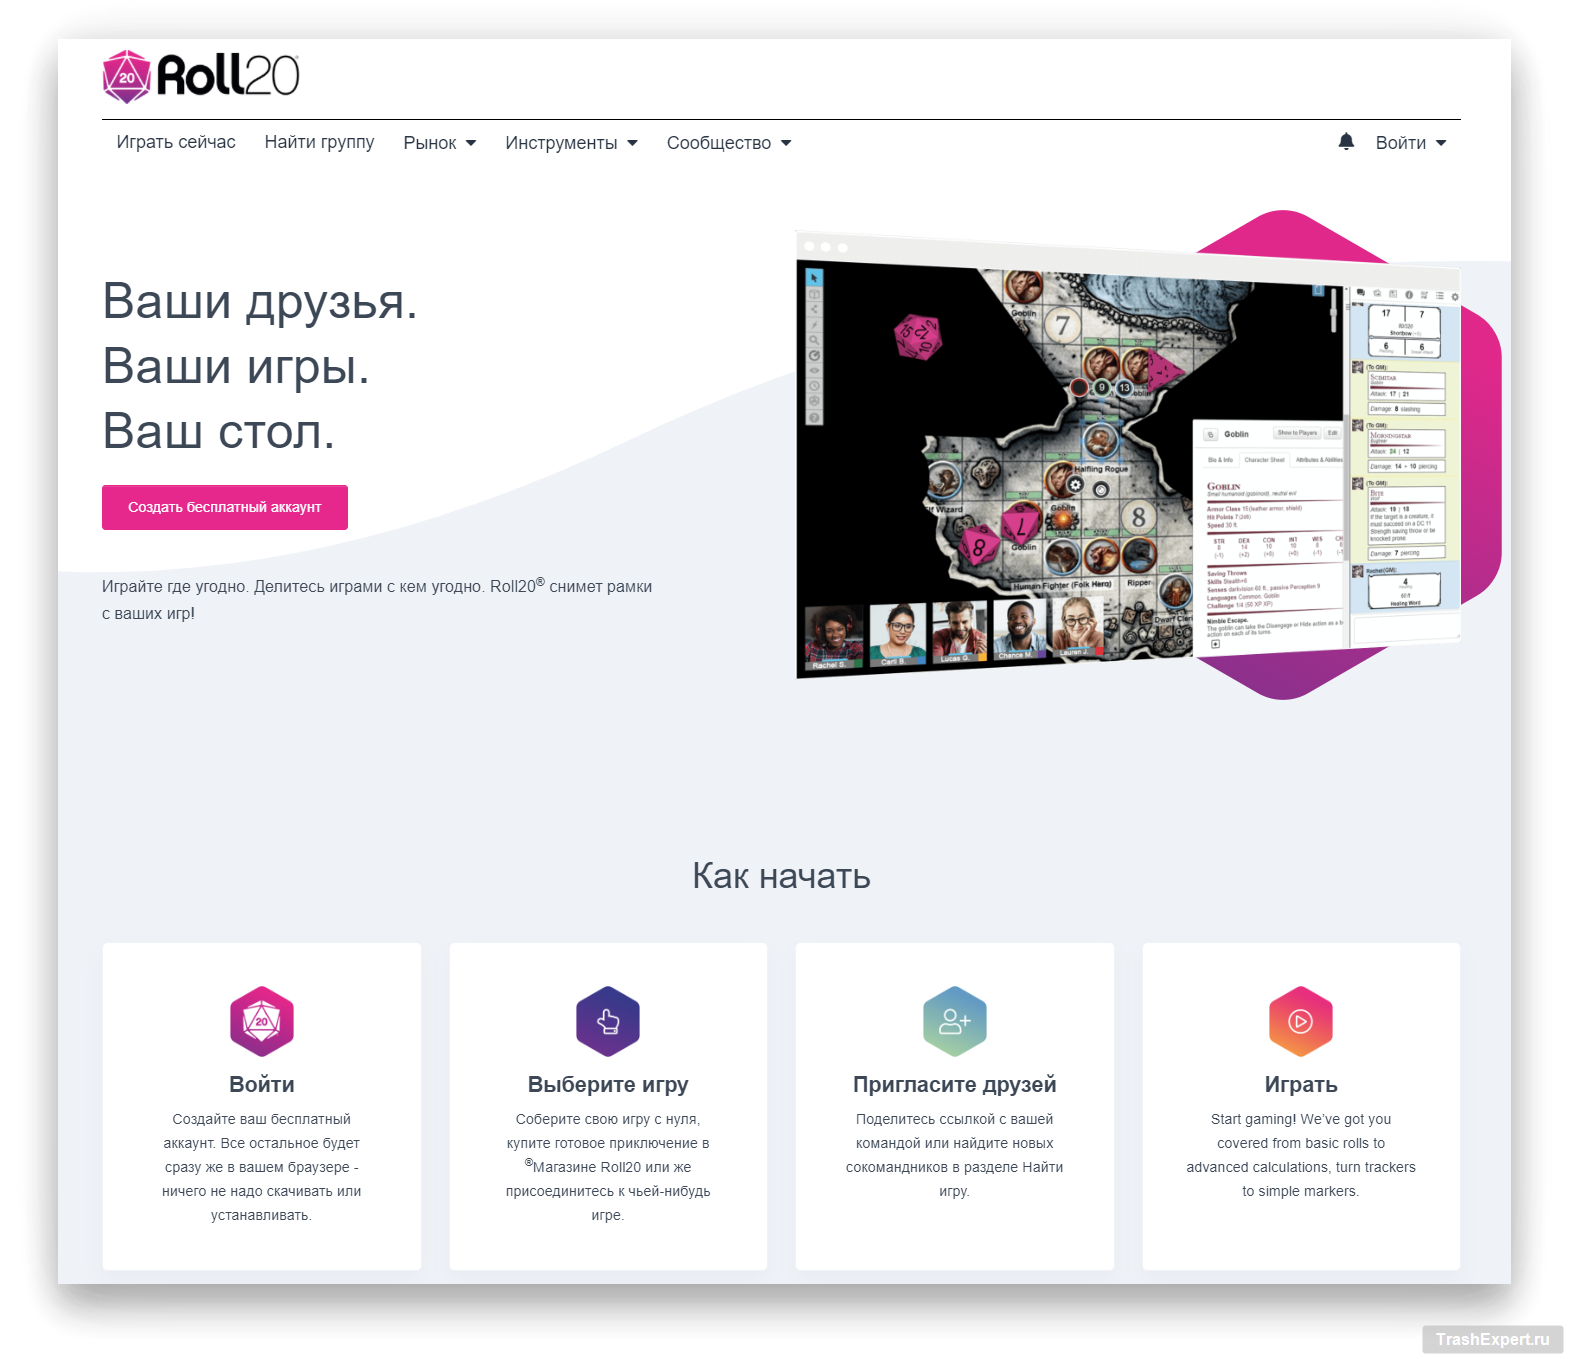Go to the Найти группу page
1569x1359 pixels.
[319, 142]
